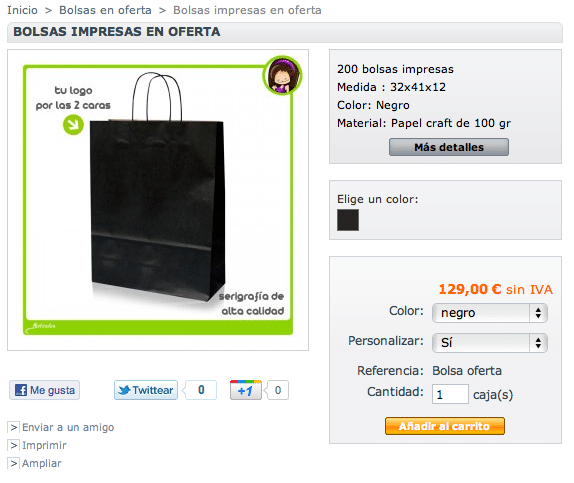Image resolution: width=574 pixels, height=483 pixels.
Task: Click Añadir al carrito button
Action: (445, 426)
